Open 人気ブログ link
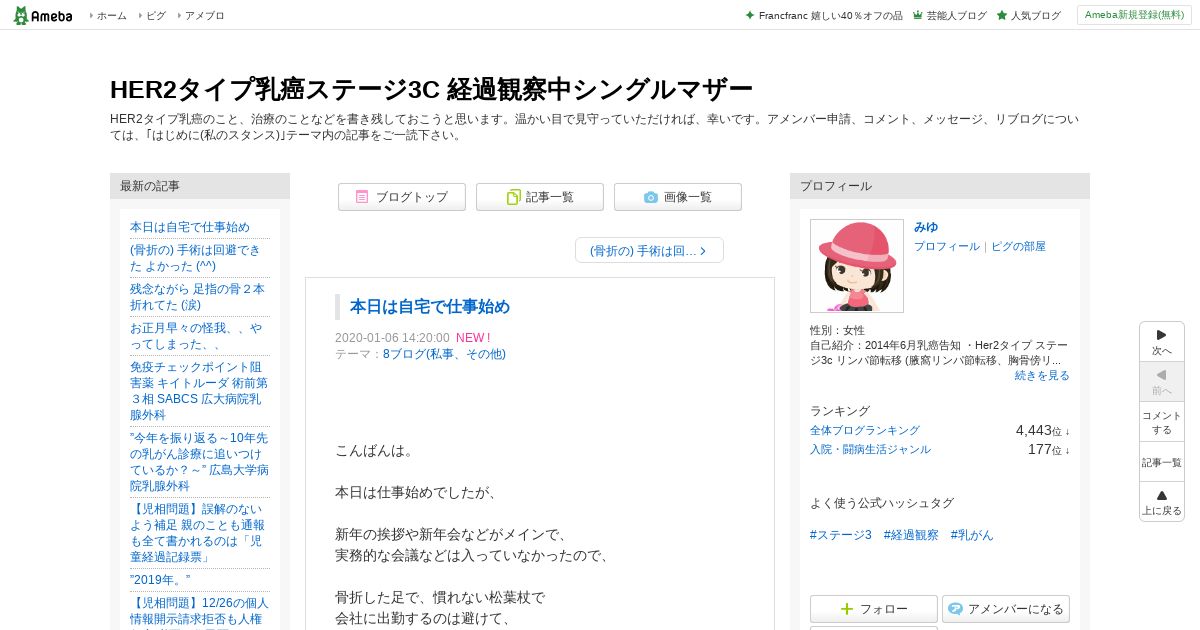1200x630 pixels. point(1036,16)
